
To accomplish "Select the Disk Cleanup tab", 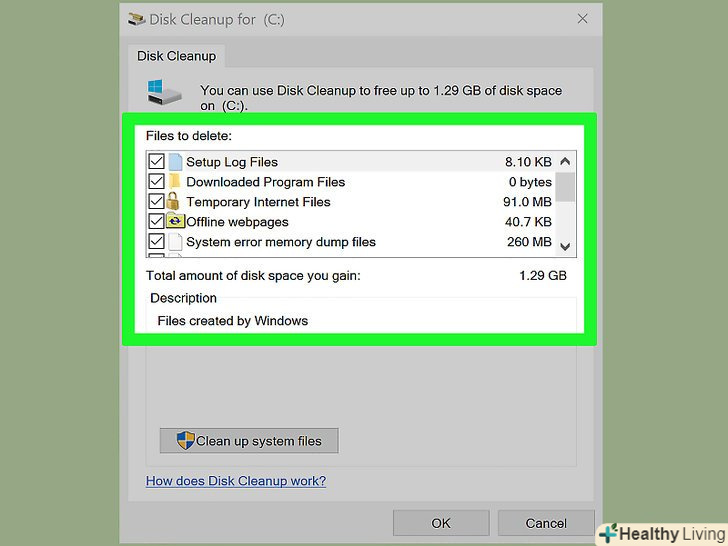I will [176, 56].
